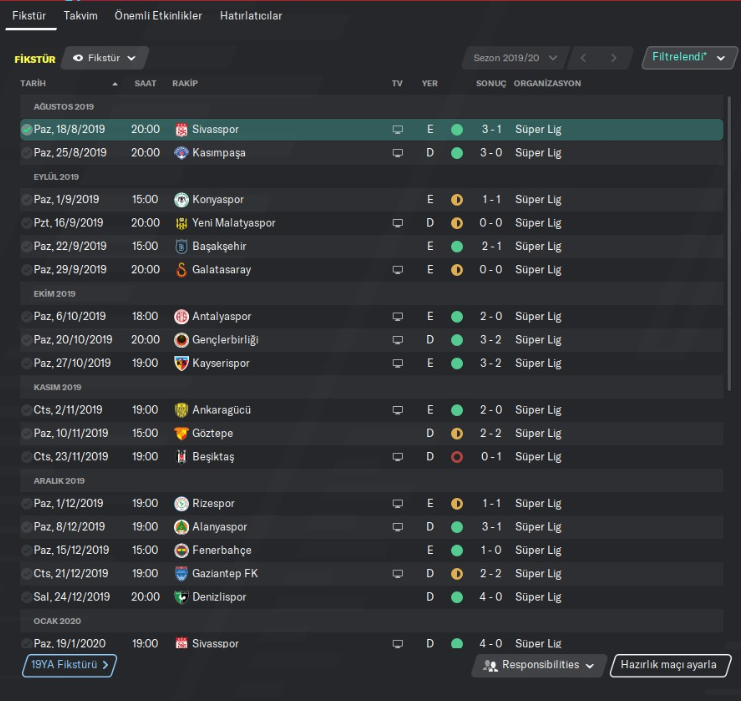
Task: Click the Antalyaspor team crest
Action: pyautogui.click(x=181, y=316)
